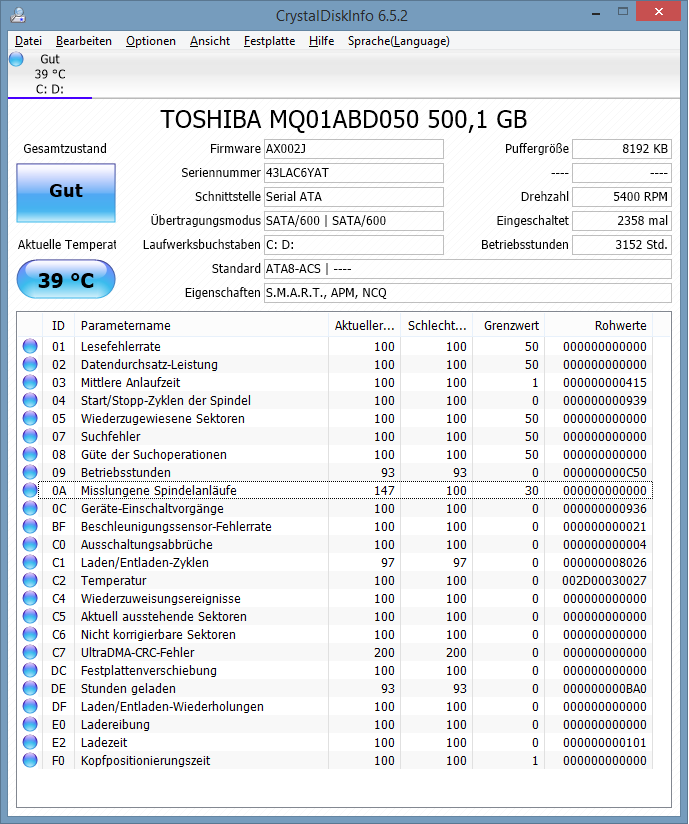Open the Datei menu
The width and height of the screenshot is (689, 824).
[x=28, y=41]
